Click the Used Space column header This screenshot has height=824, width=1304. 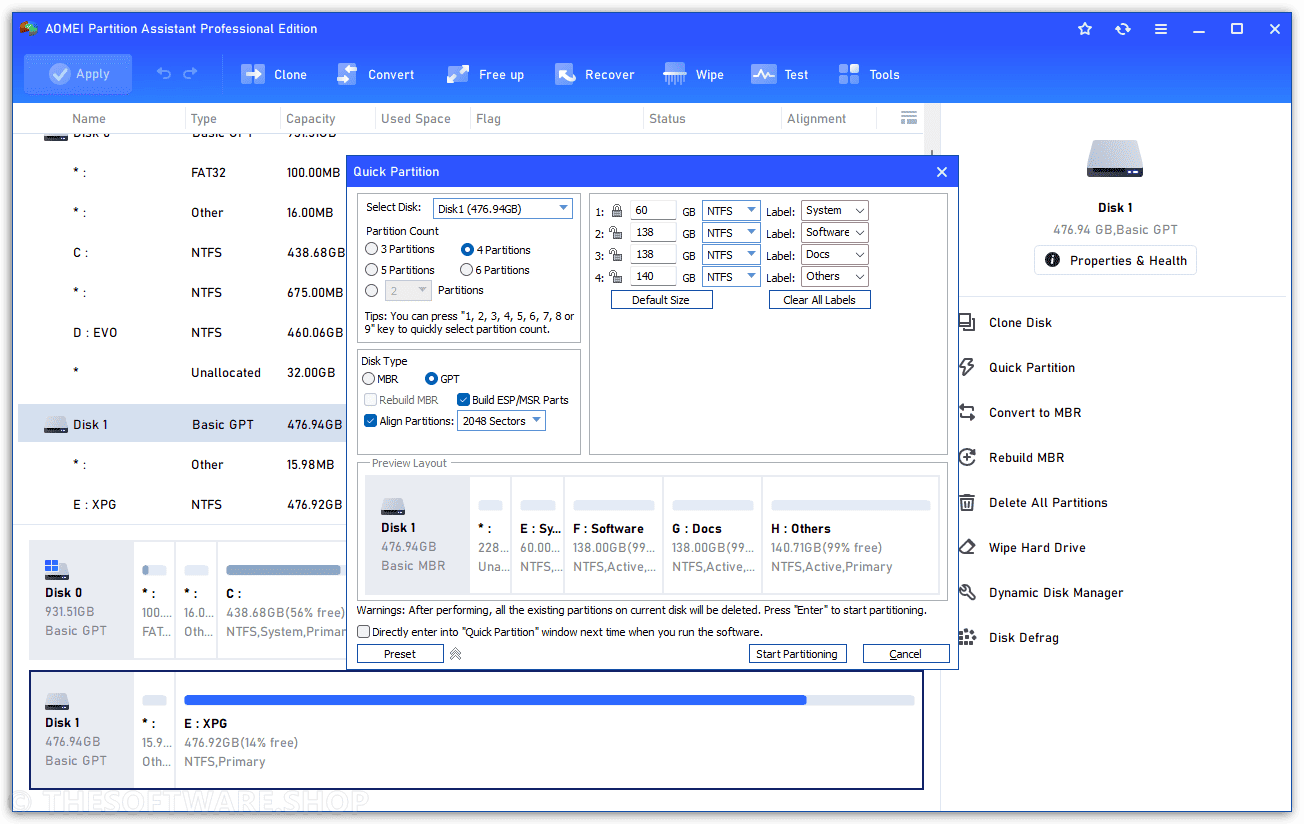tap(416, 118)
